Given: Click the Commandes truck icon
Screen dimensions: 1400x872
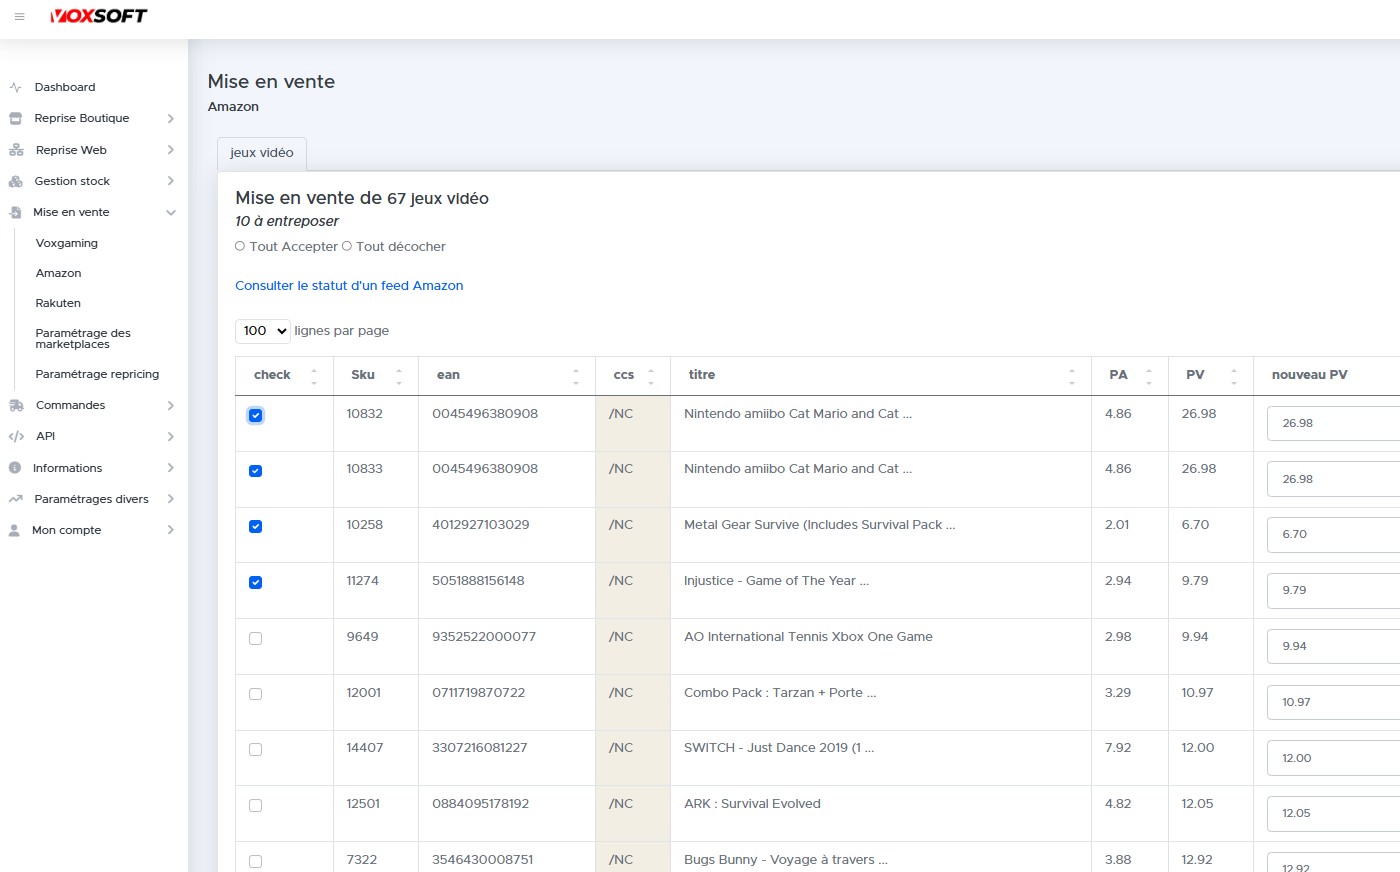Looking at the screenshot, I should pyautogui.click(x=15, y=406).
